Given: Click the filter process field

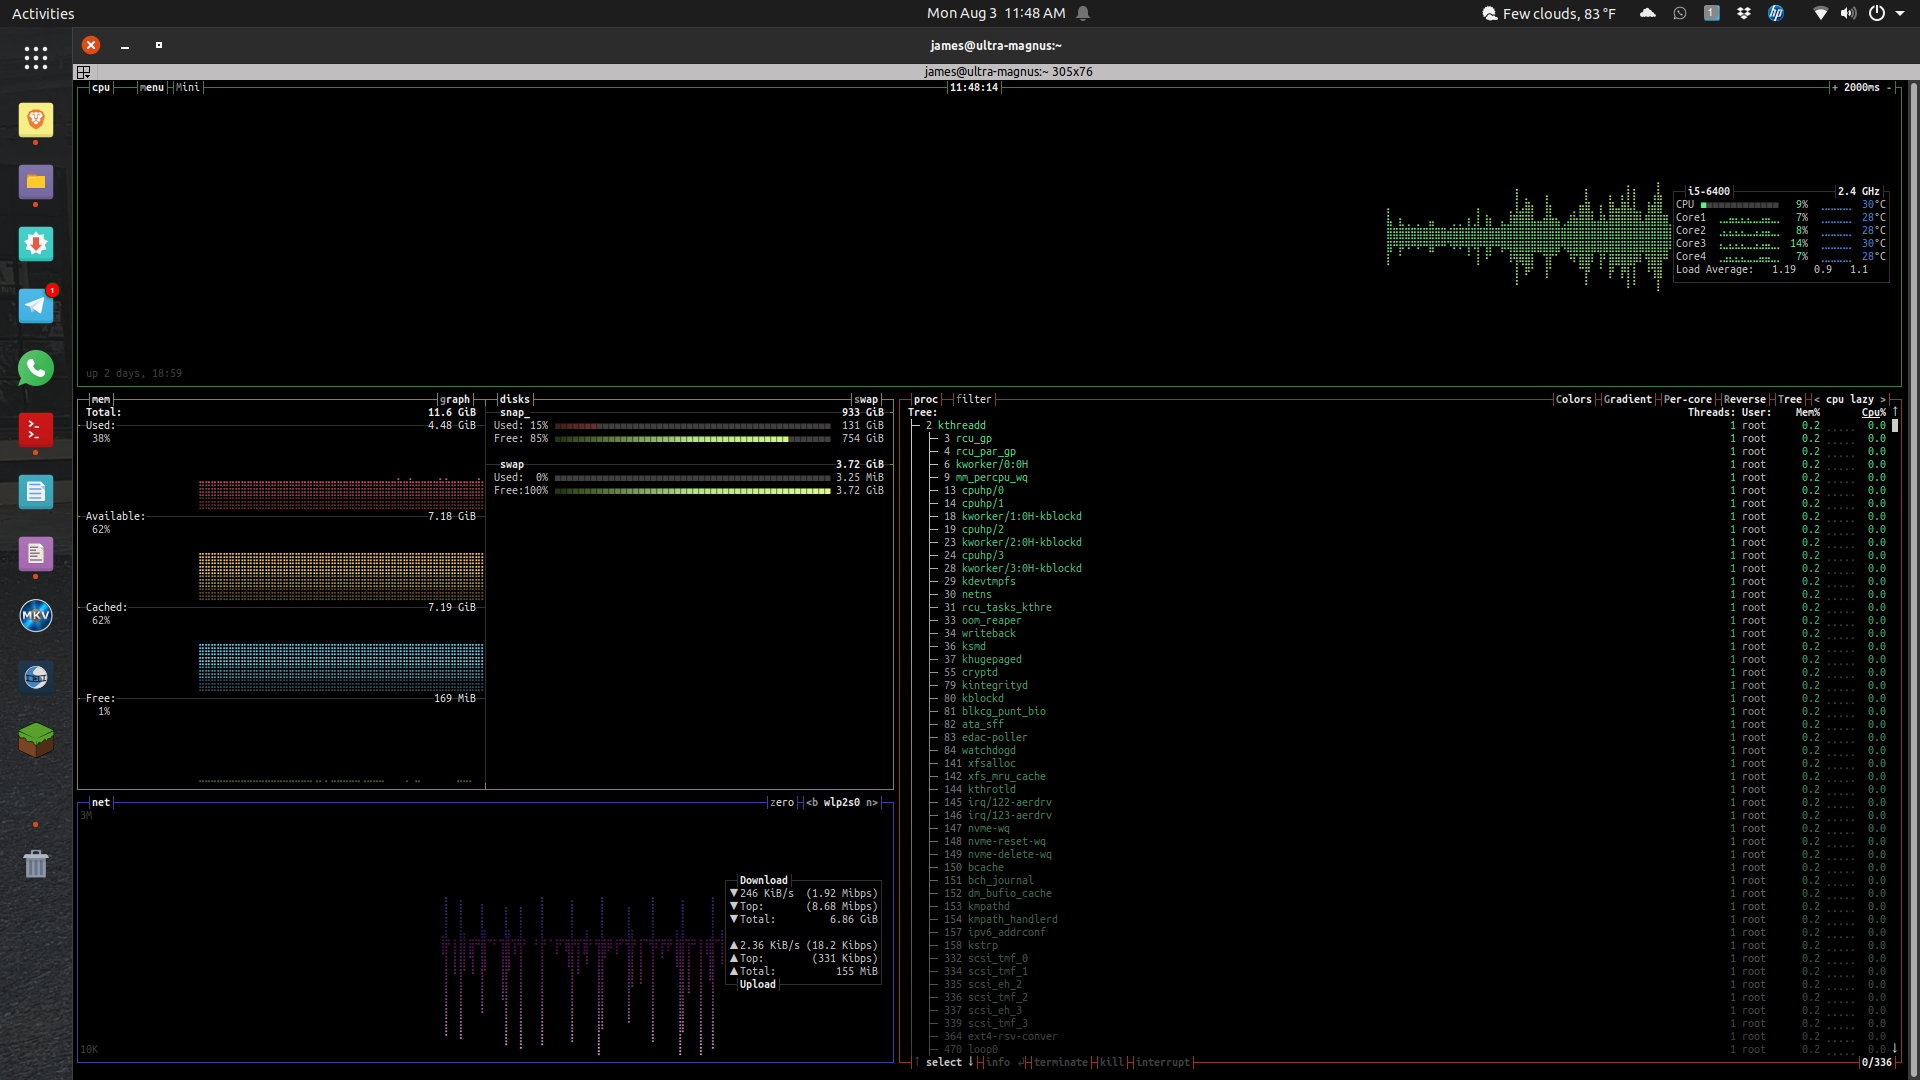Looking at the screenshot, I should coord(973,399).
